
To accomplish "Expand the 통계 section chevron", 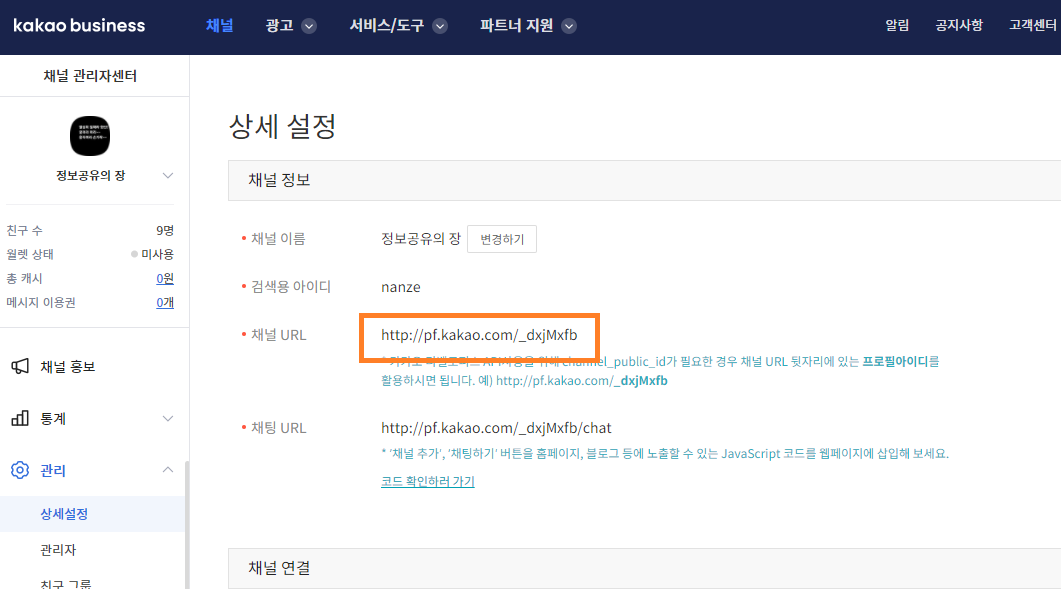I will click(x=168, y=418).
